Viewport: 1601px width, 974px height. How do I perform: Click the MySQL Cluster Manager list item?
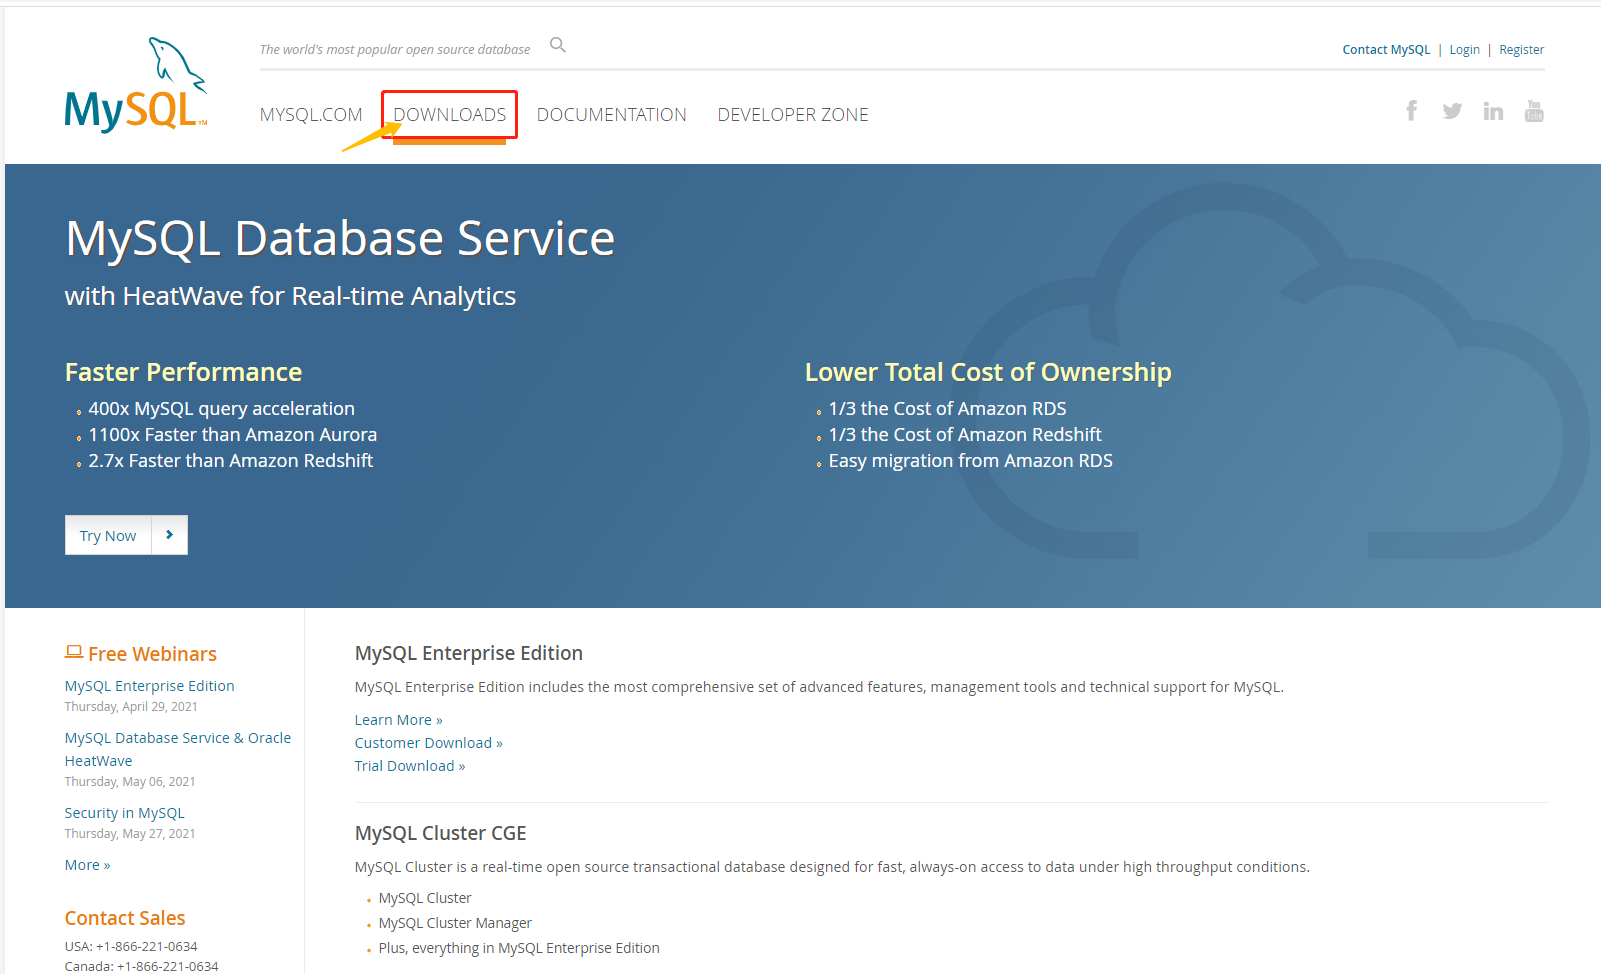coord(455,923)
